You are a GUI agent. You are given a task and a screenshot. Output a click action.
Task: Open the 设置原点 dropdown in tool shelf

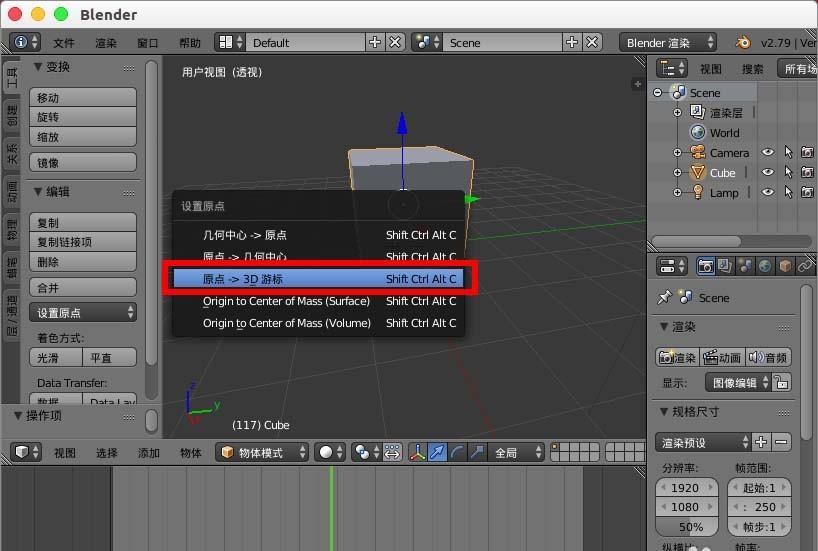click(x=83, y=313)
